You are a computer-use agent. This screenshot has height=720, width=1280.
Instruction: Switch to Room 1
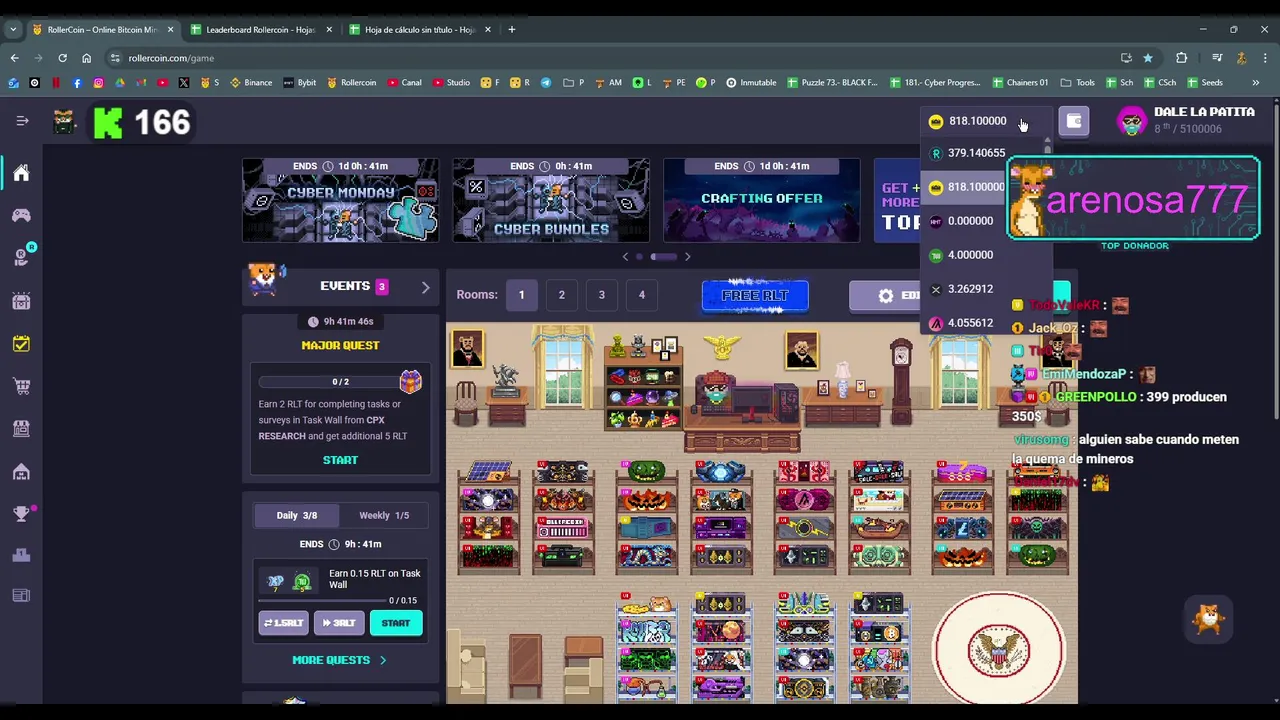coord(521,295)
